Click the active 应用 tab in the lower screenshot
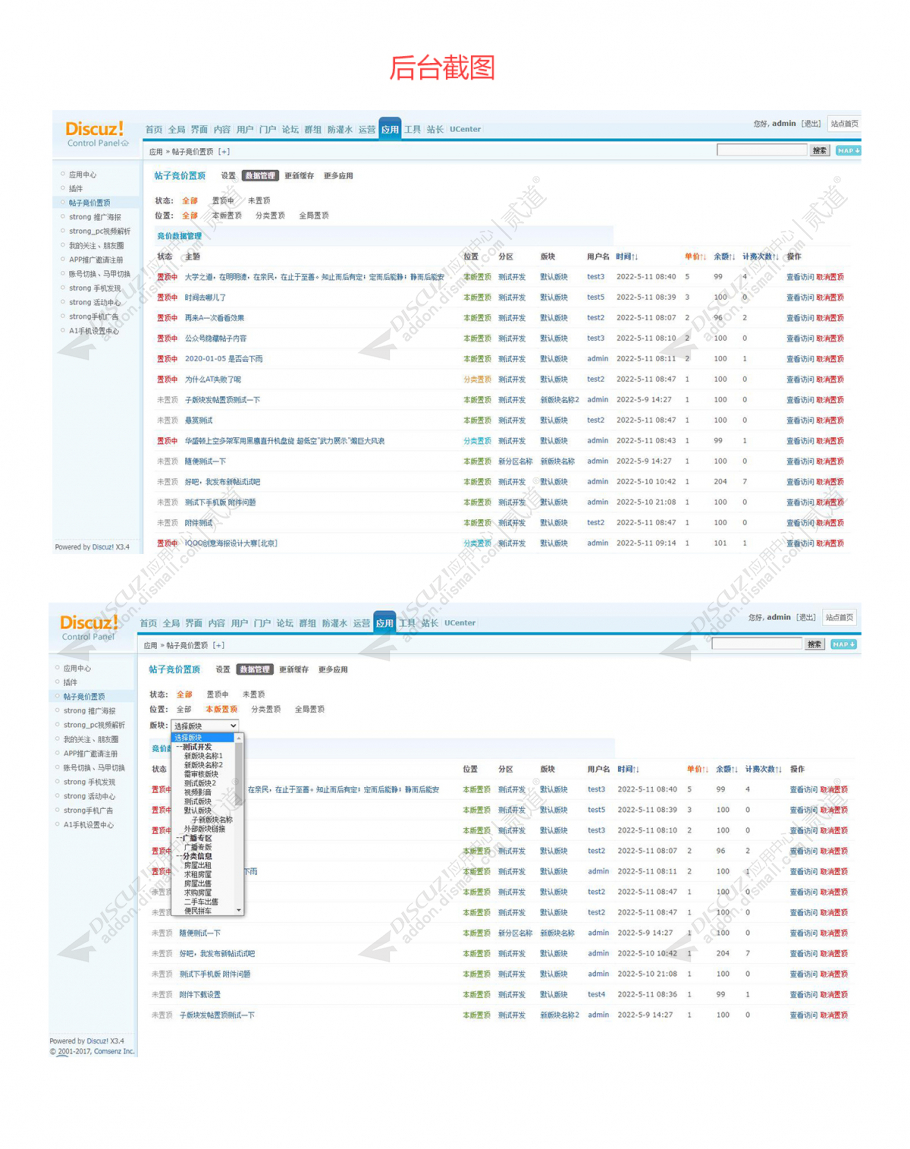 [384, 623]
